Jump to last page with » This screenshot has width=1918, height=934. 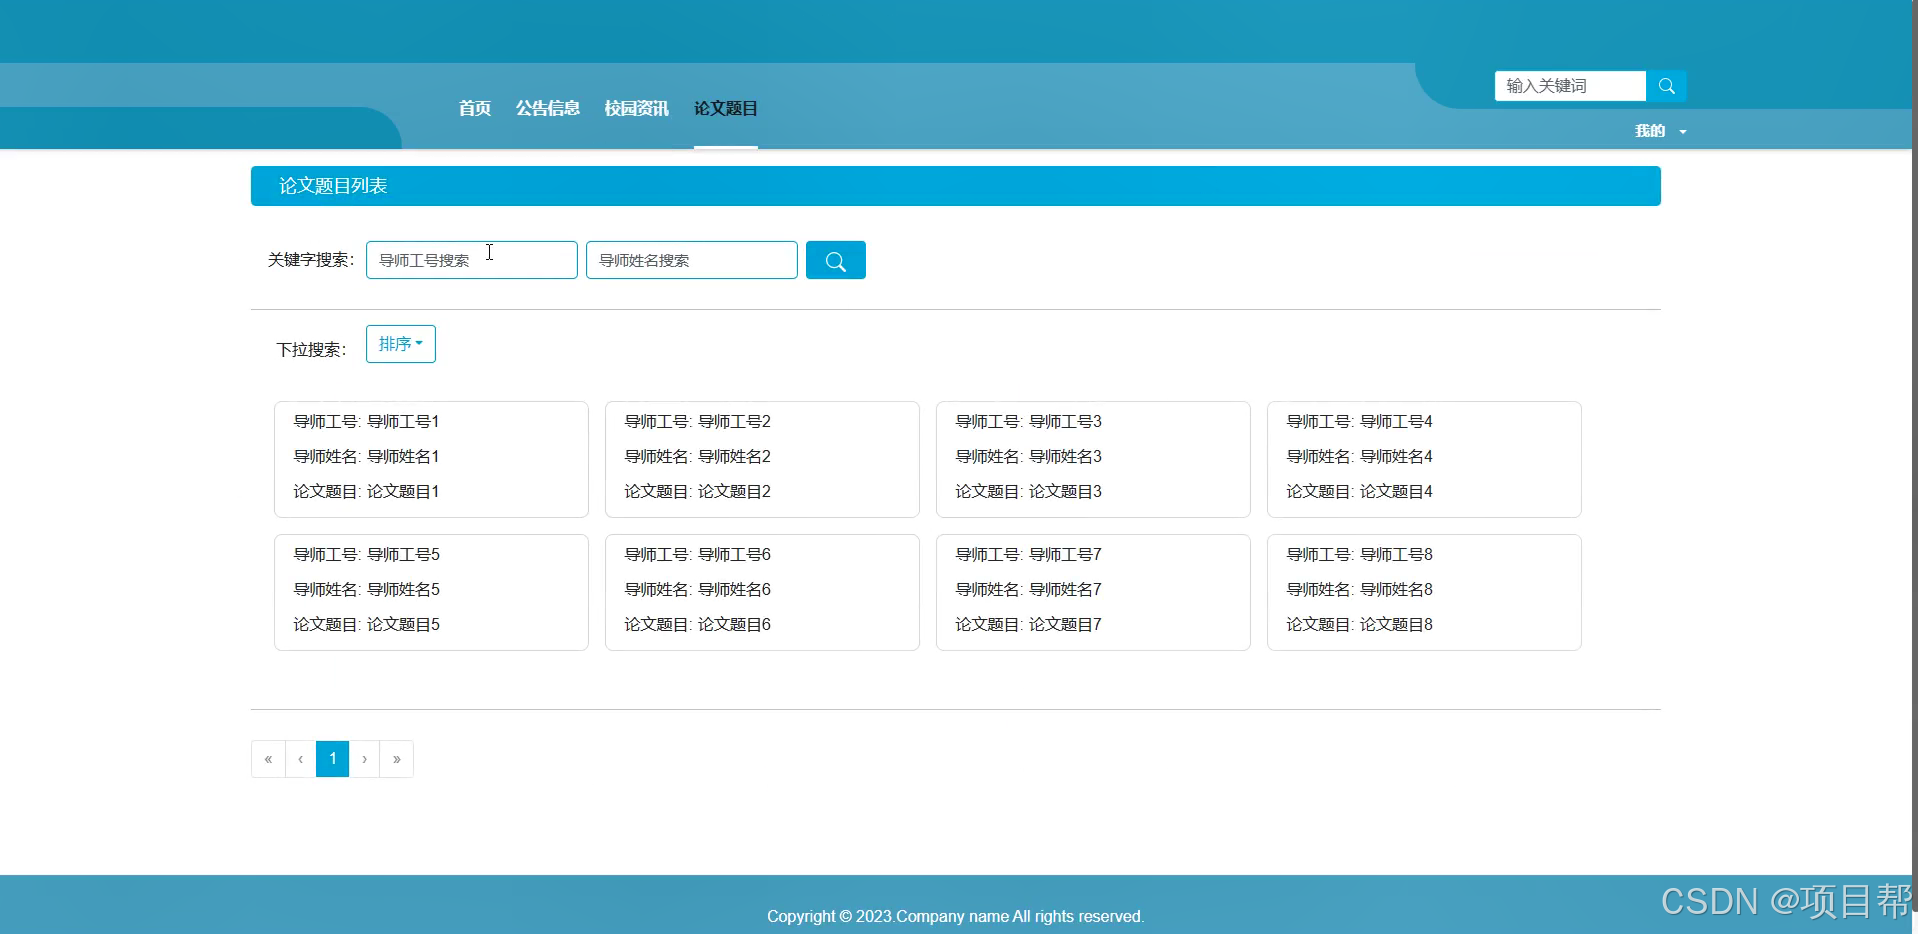(397, 759)
